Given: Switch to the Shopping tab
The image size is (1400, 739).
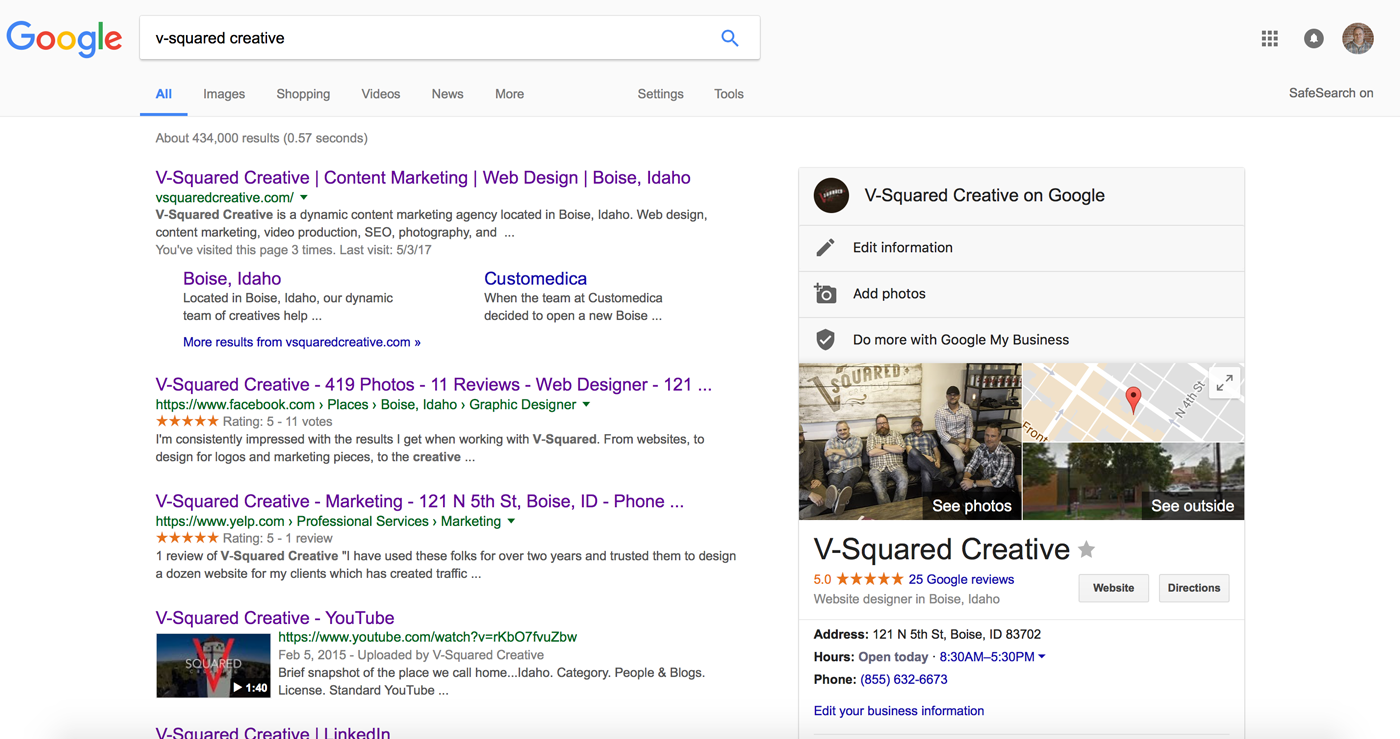Looking at the screenshot, I should [303, 94].
